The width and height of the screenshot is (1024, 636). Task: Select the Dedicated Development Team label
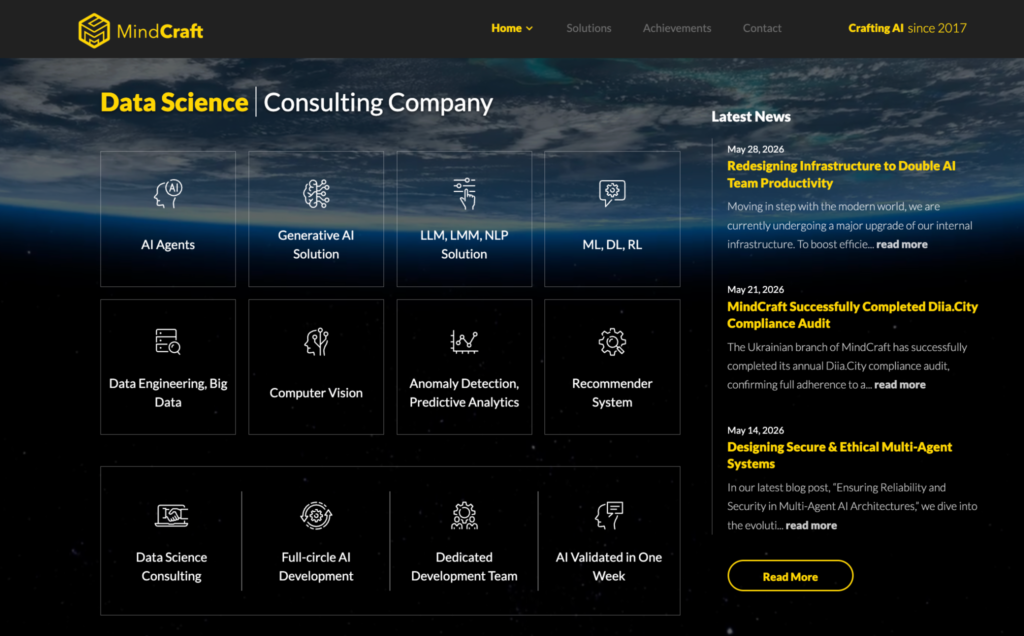pos(464,566)
